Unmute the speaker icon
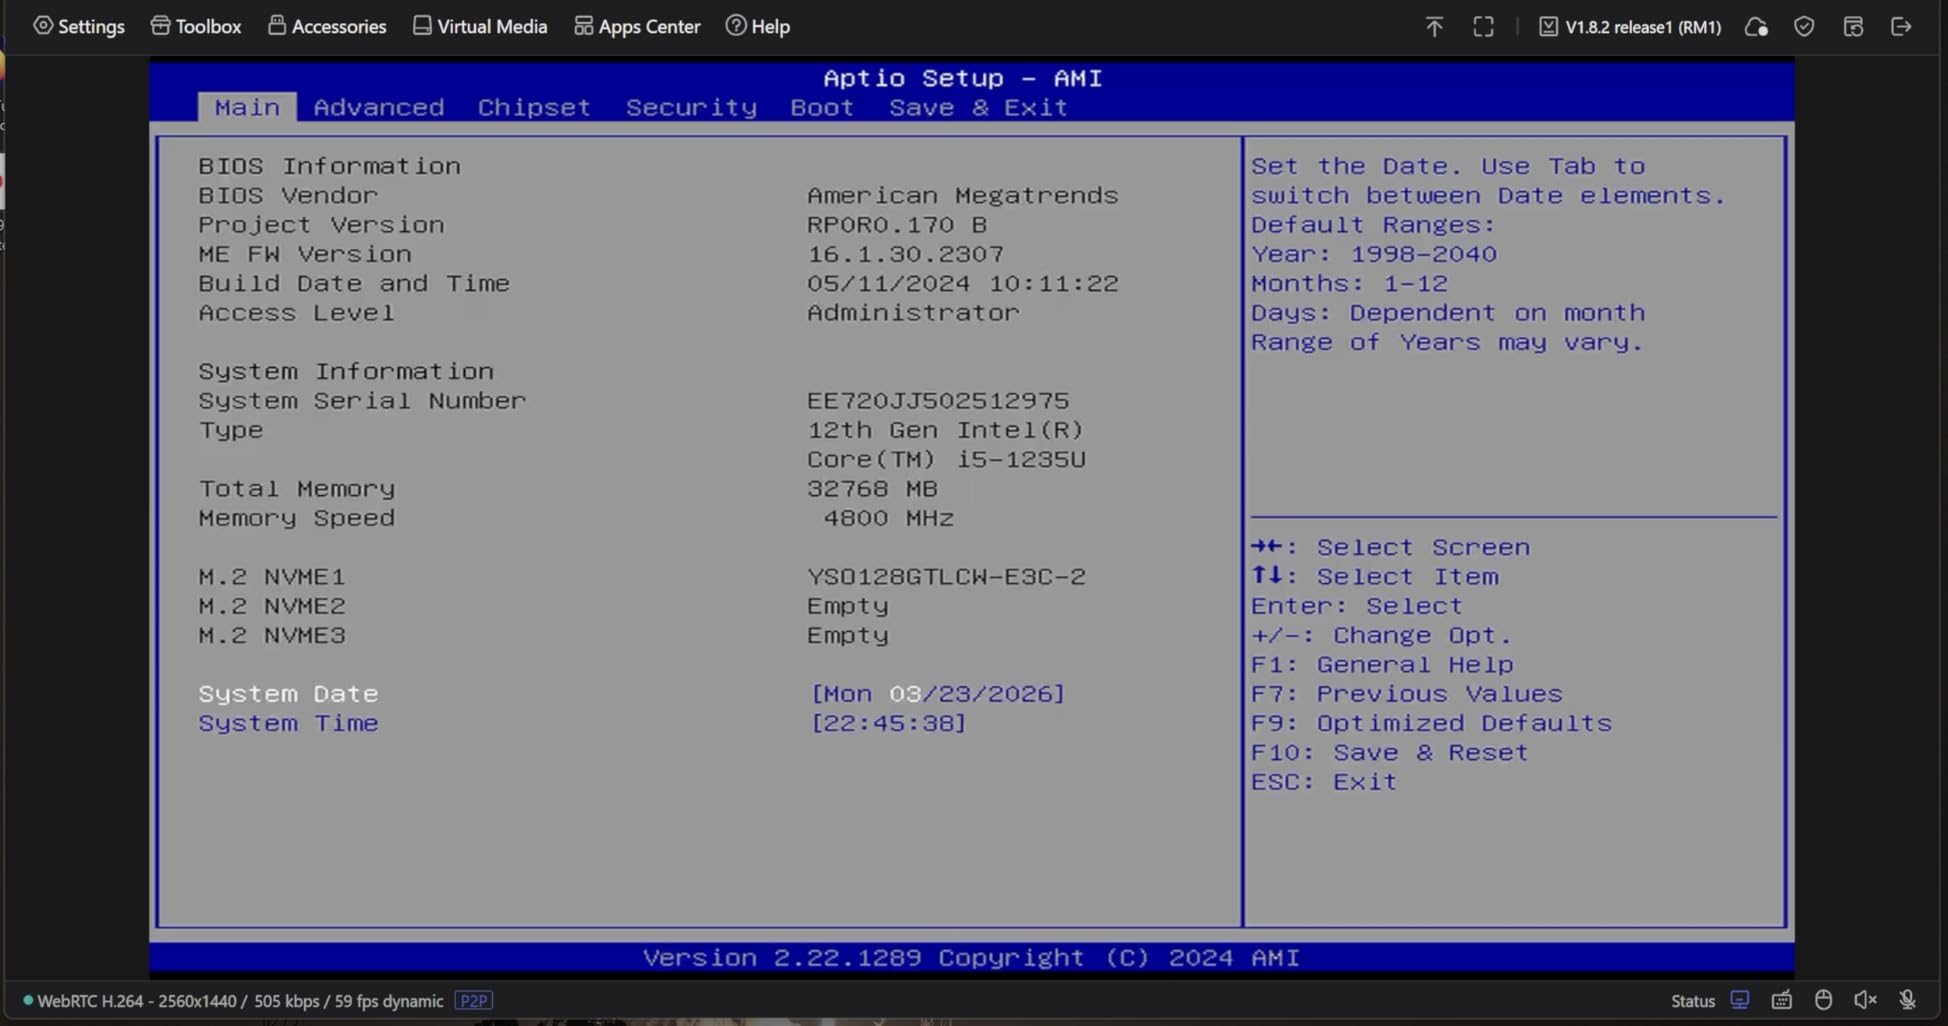1948x1026 pixels. 1865,1000
